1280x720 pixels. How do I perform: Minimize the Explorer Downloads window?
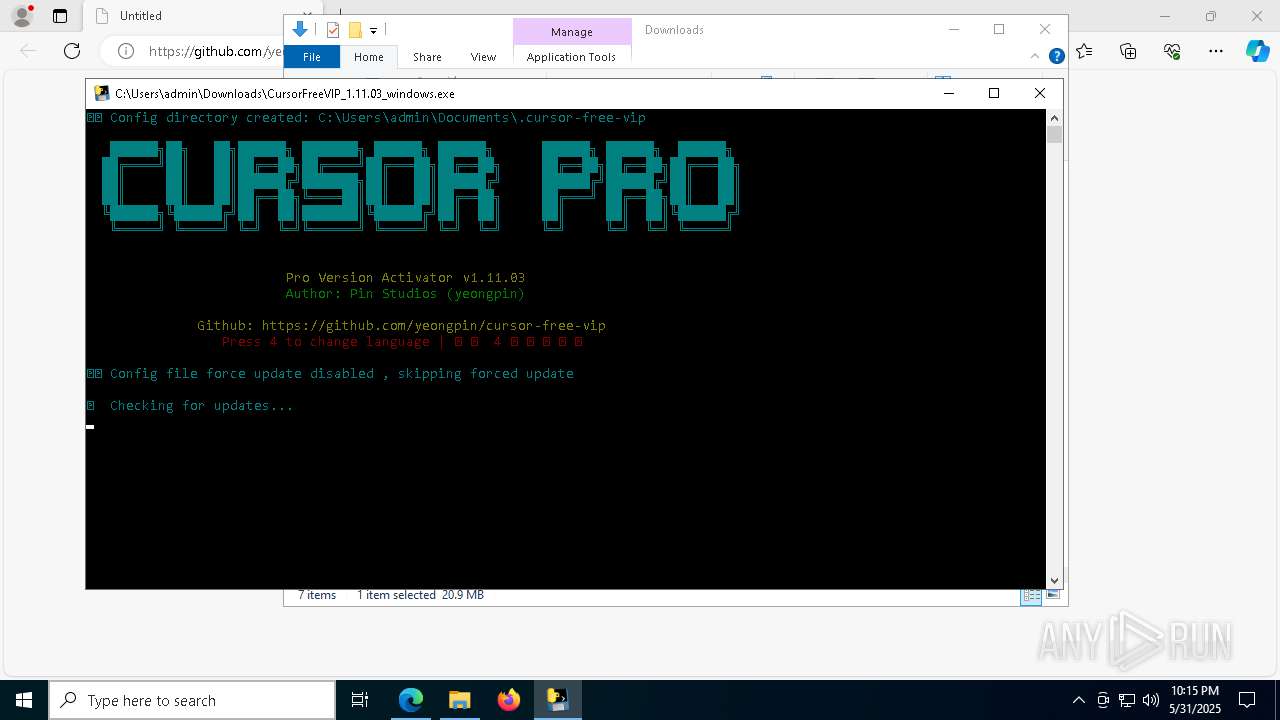(953, 29)
